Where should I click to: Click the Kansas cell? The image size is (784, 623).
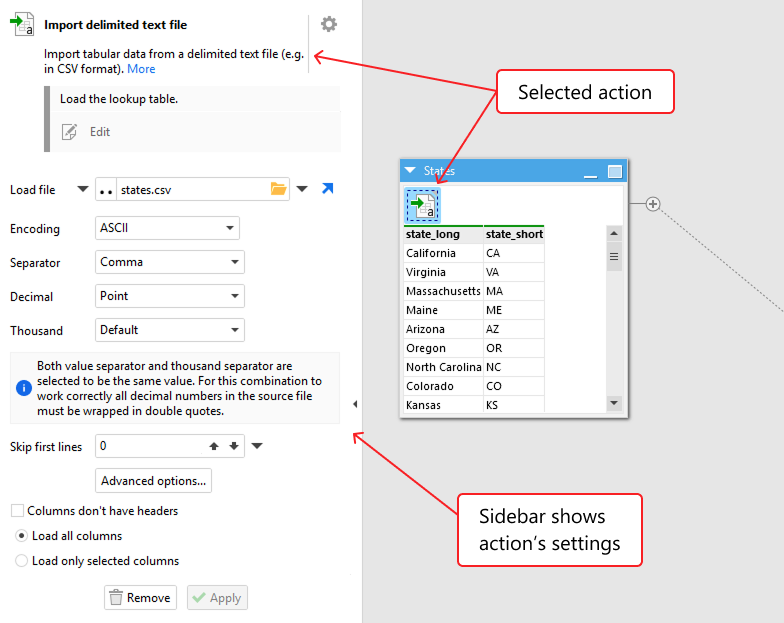coord(444,404)
